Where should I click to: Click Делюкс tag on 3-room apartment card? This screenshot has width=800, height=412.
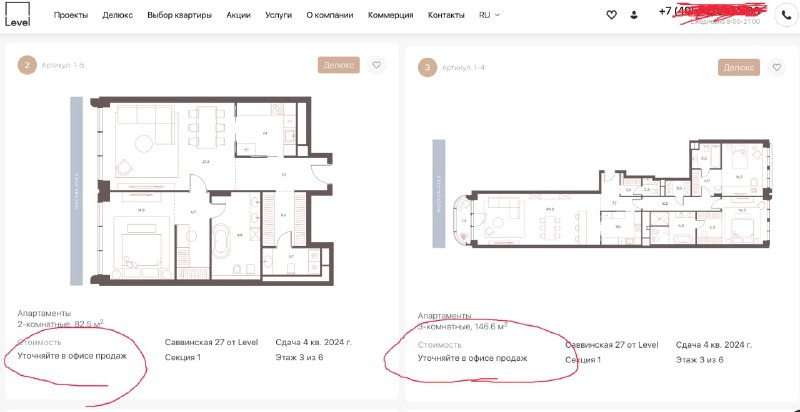(739, 67)
